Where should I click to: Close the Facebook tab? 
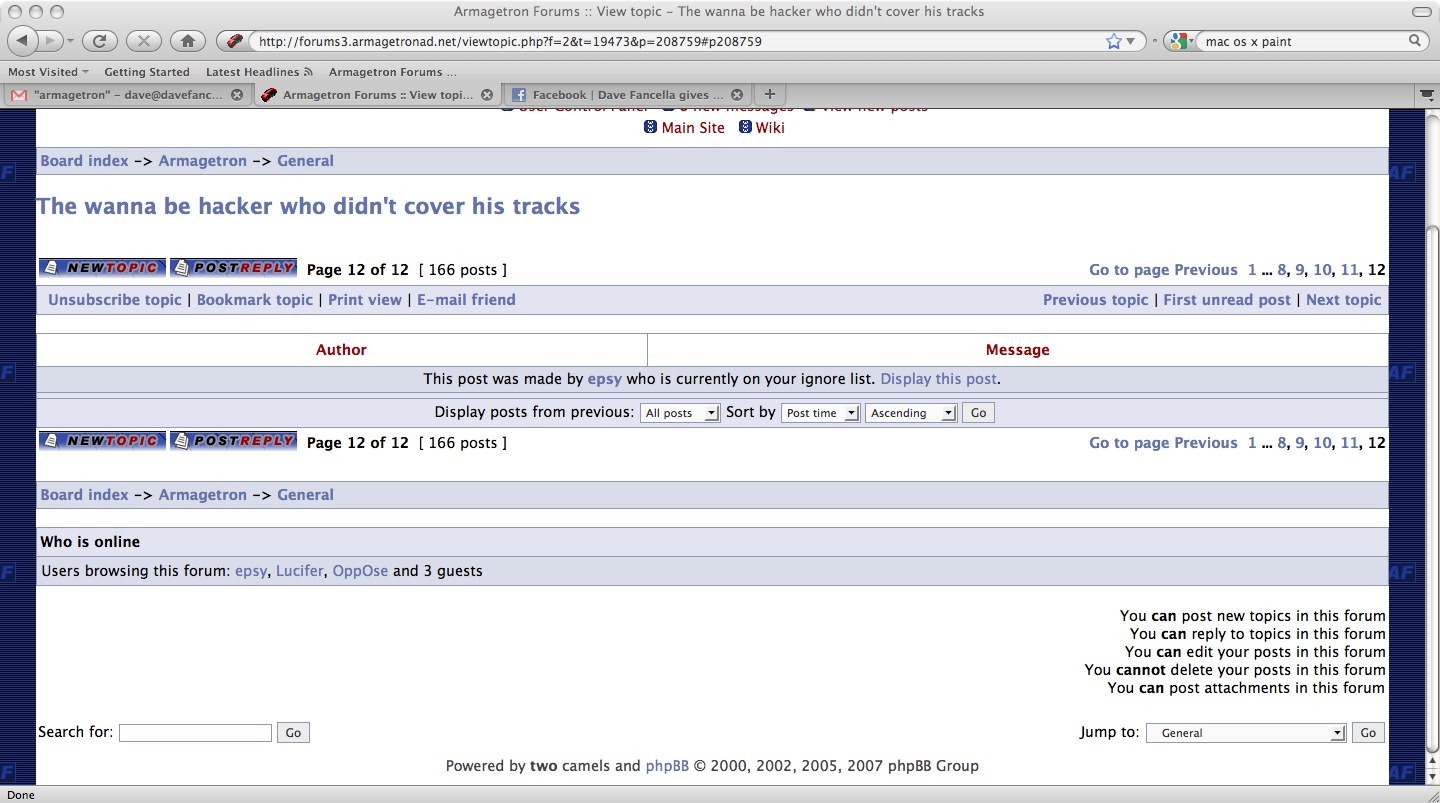738,95
